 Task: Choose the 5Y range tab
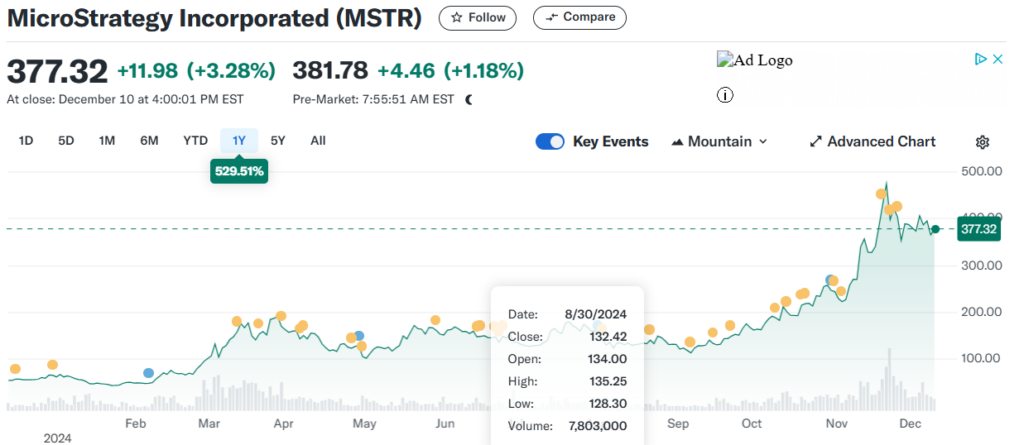pos(278,140)
